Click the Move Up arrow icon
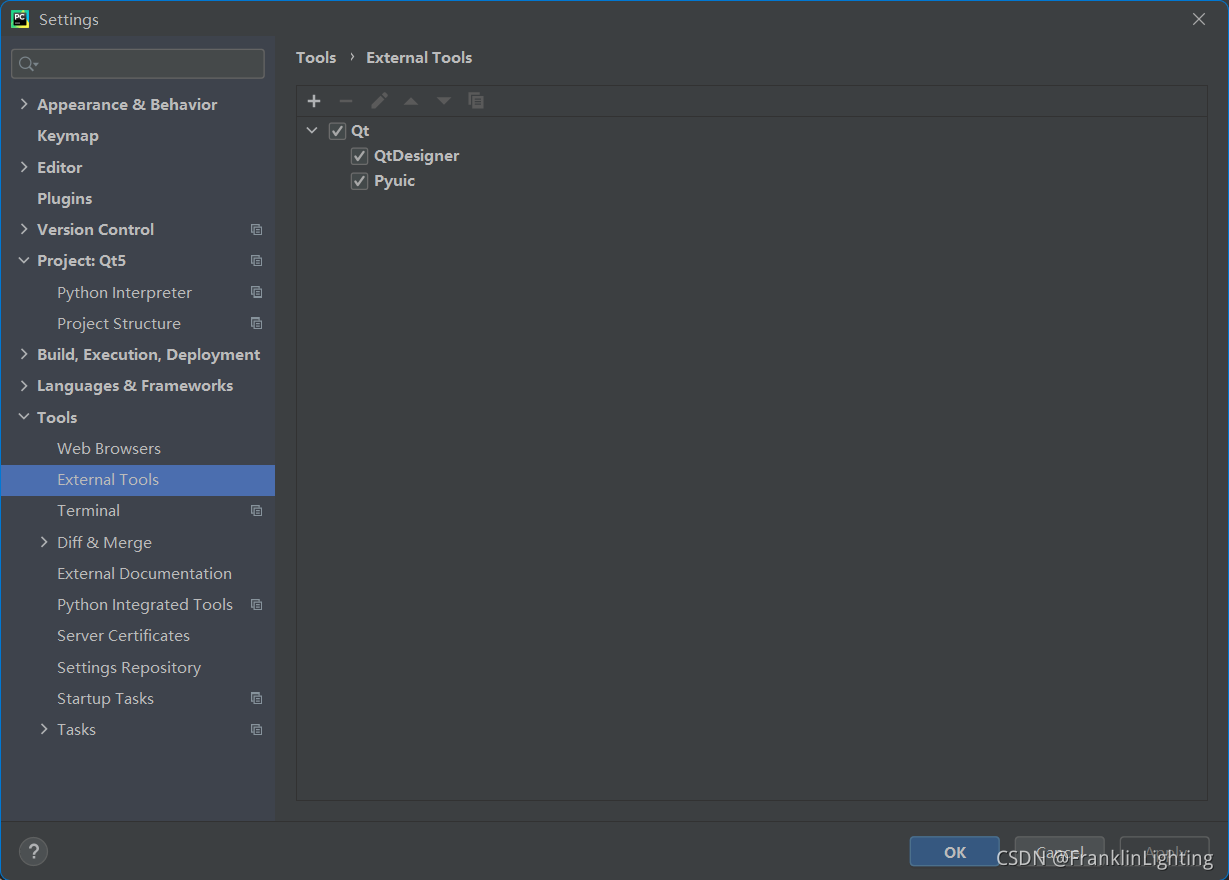The width and height of the screenshot is (1229, 880). tap(411, 101)
